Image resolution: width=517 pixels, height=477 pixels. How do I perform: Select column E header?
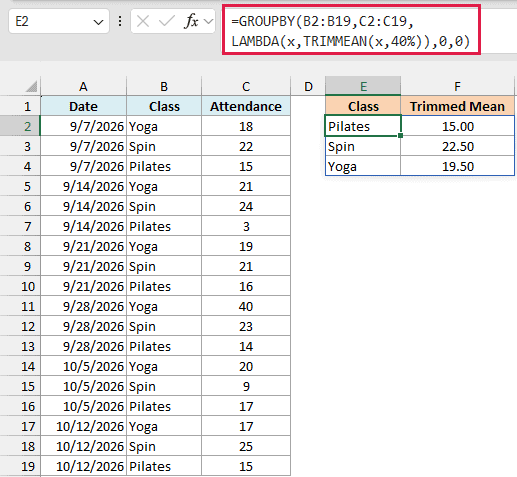point(363,87)
